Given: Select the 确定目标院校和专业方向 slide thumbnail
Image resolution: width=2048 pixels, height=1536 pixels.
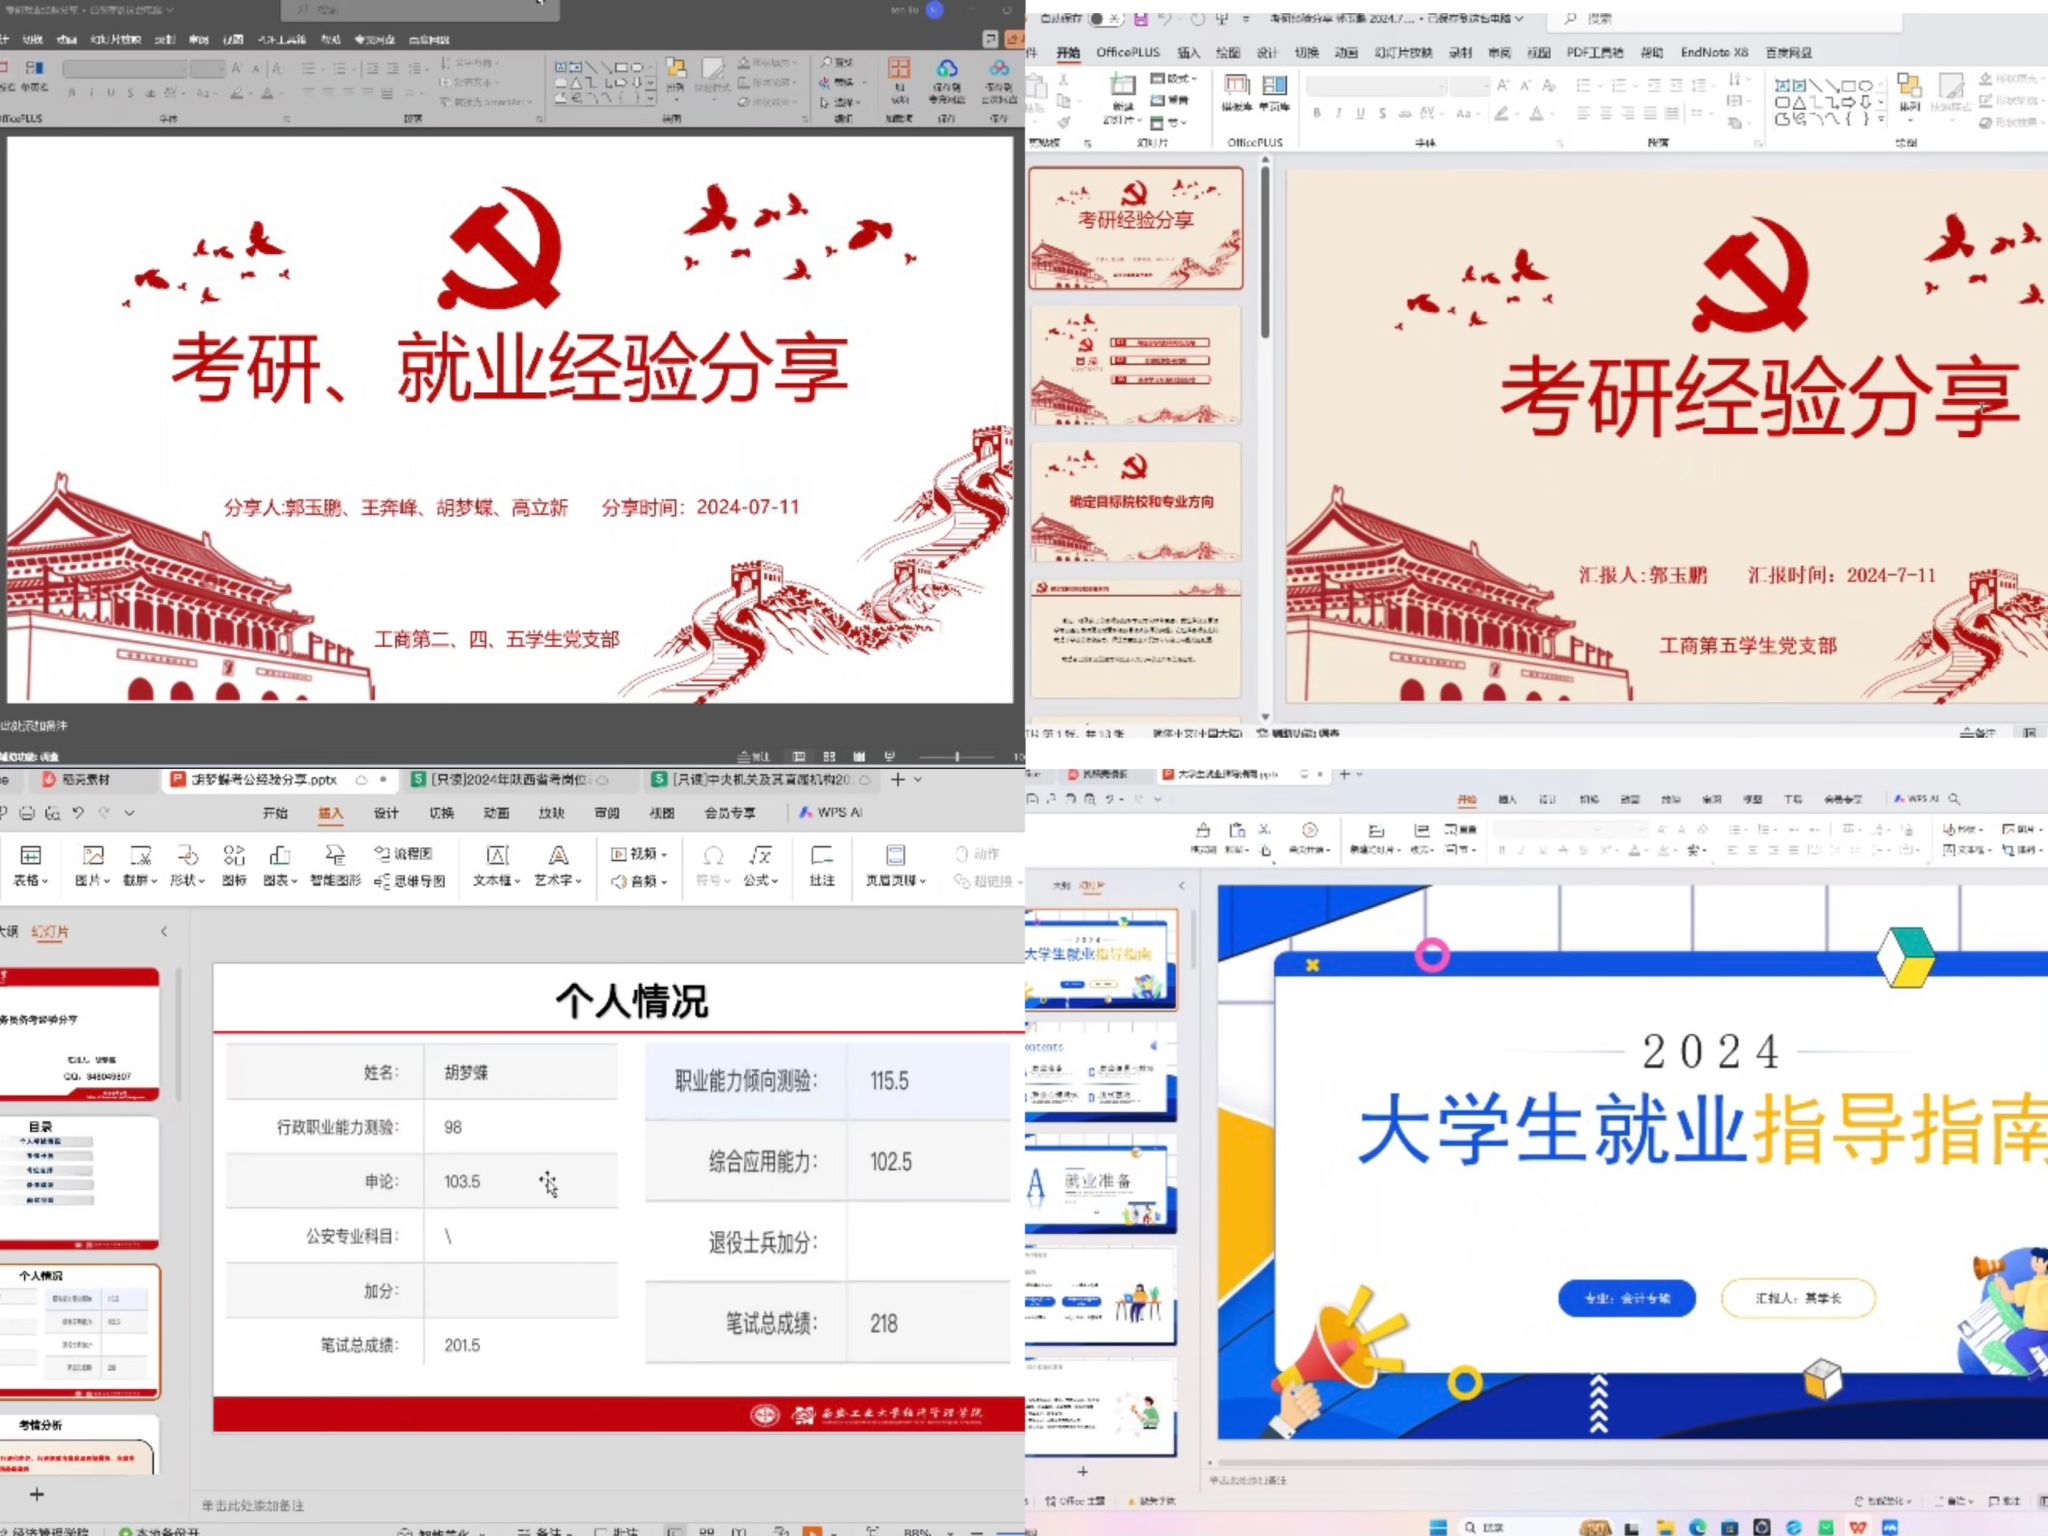Looking at the screenshot, I should pos(1136,502).
